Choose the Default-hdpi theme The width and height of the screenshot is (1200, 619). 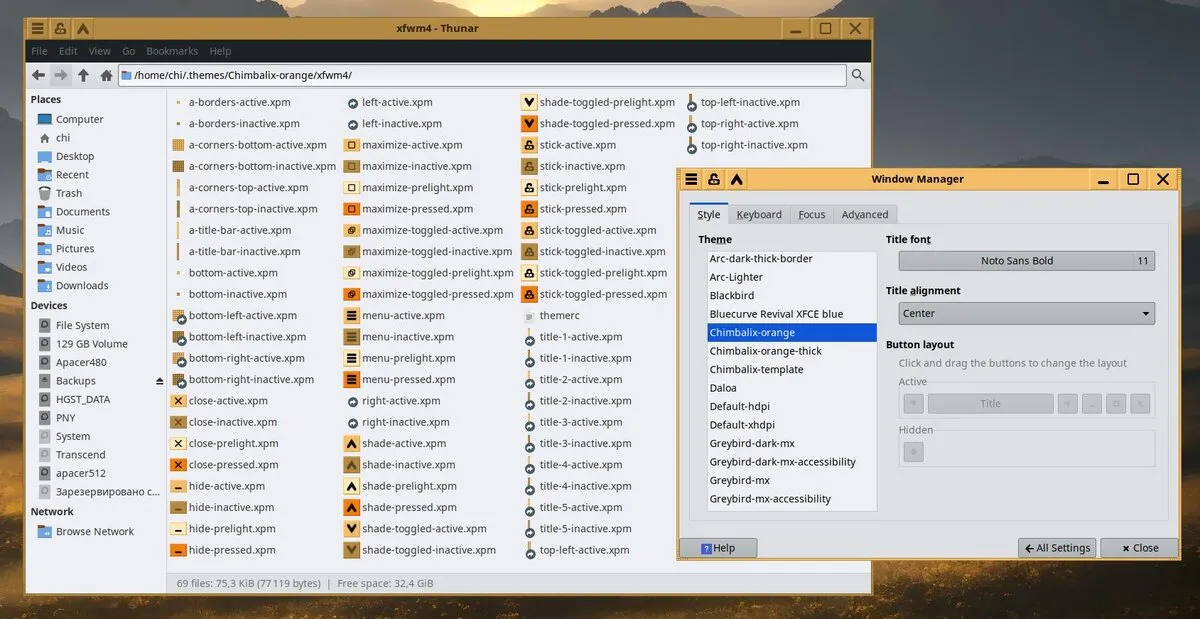791,406
